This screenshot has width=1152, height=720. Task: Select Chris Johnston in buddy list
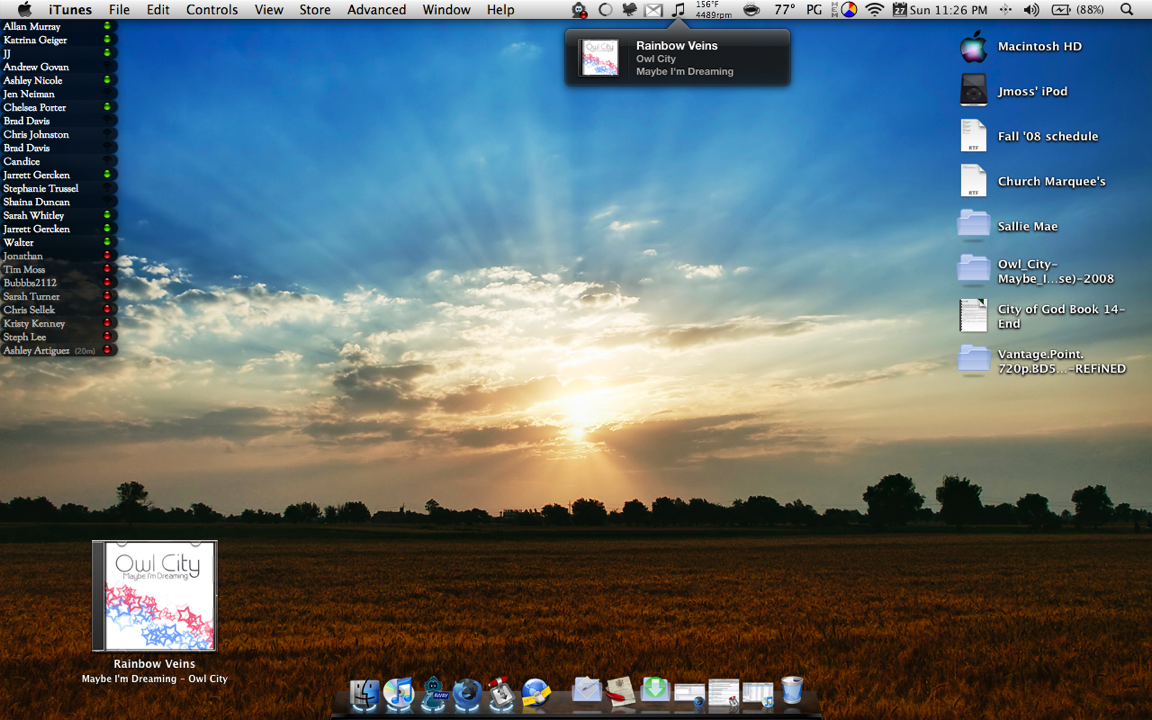pyautogui.click(x=59, y=134)
